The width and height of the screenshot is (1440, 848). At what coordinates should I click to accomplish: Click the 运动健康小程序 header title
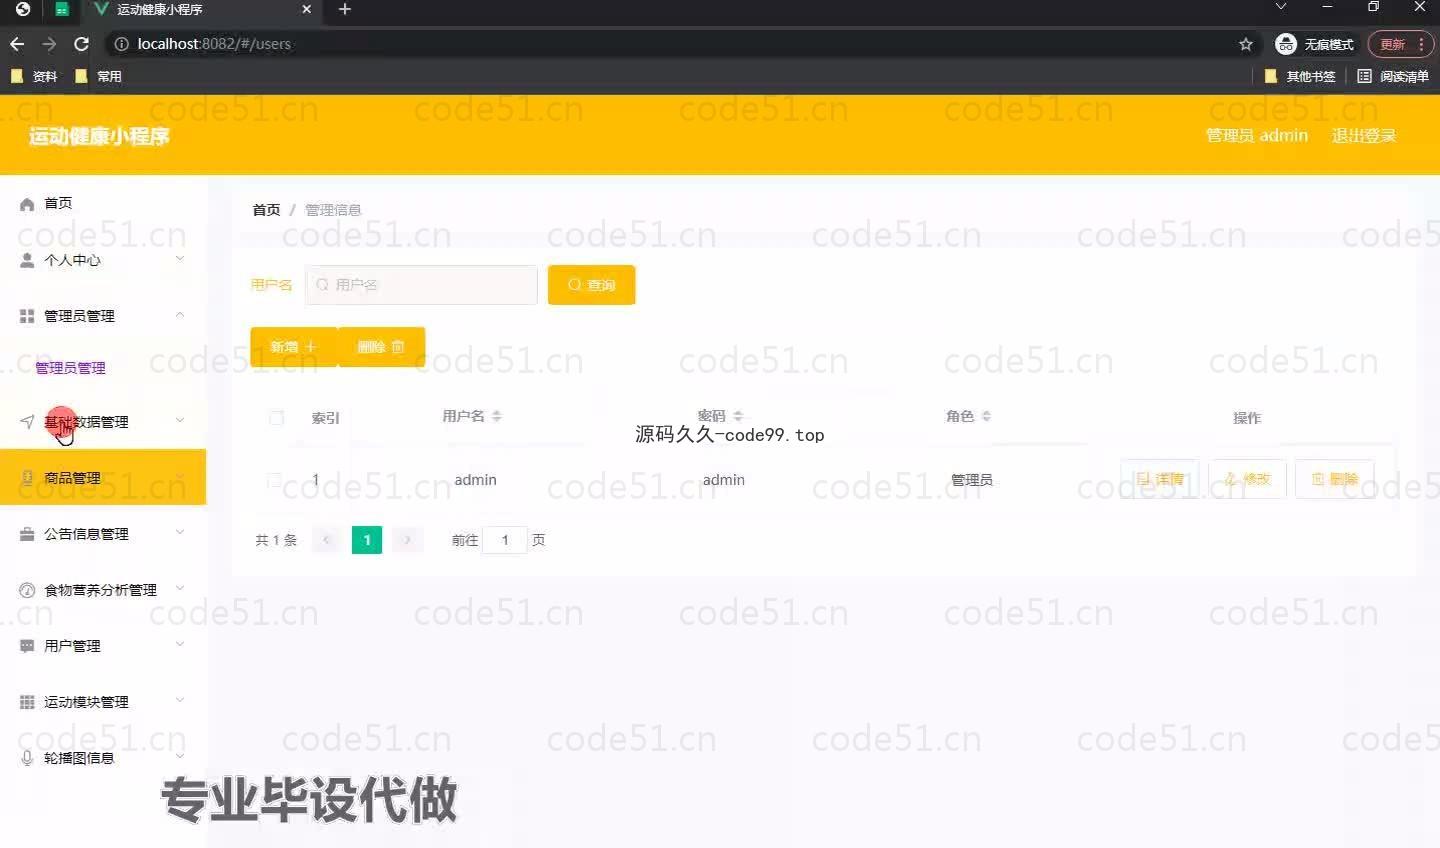point(99,136)
